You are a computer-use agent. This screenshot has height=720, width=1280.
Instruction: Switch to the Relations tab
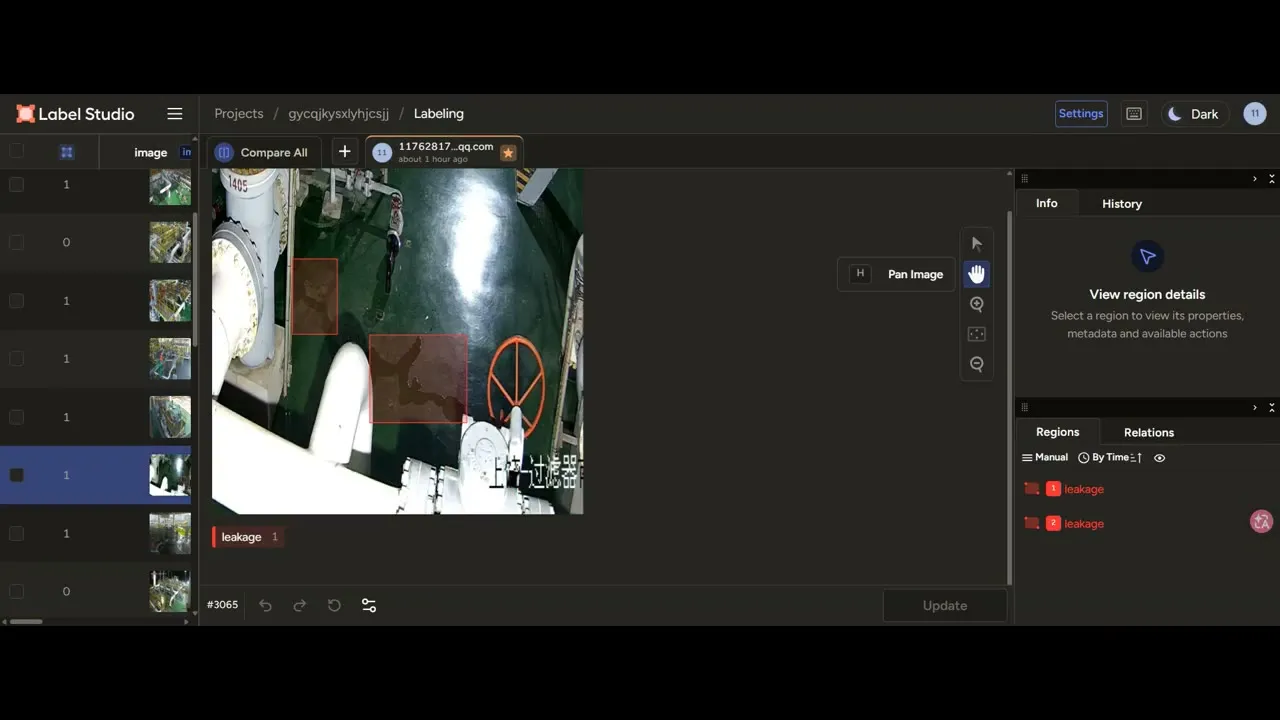click(1149, 432)
